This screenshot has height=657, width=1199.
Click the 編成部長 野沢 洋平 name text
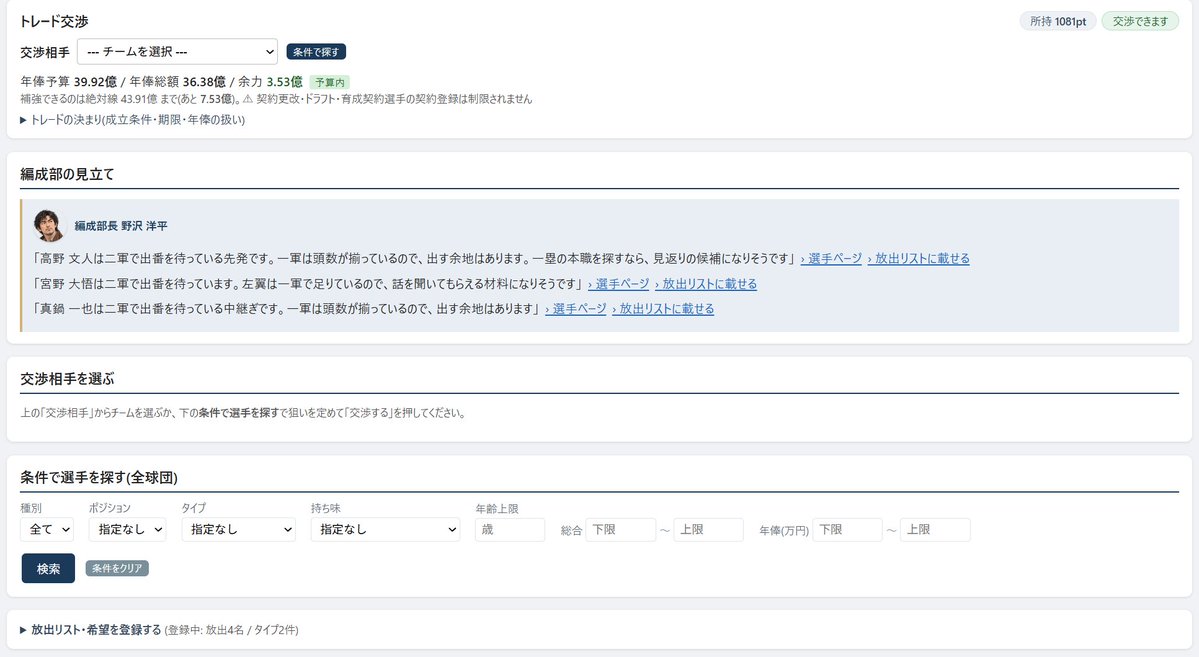click(121, 226)
